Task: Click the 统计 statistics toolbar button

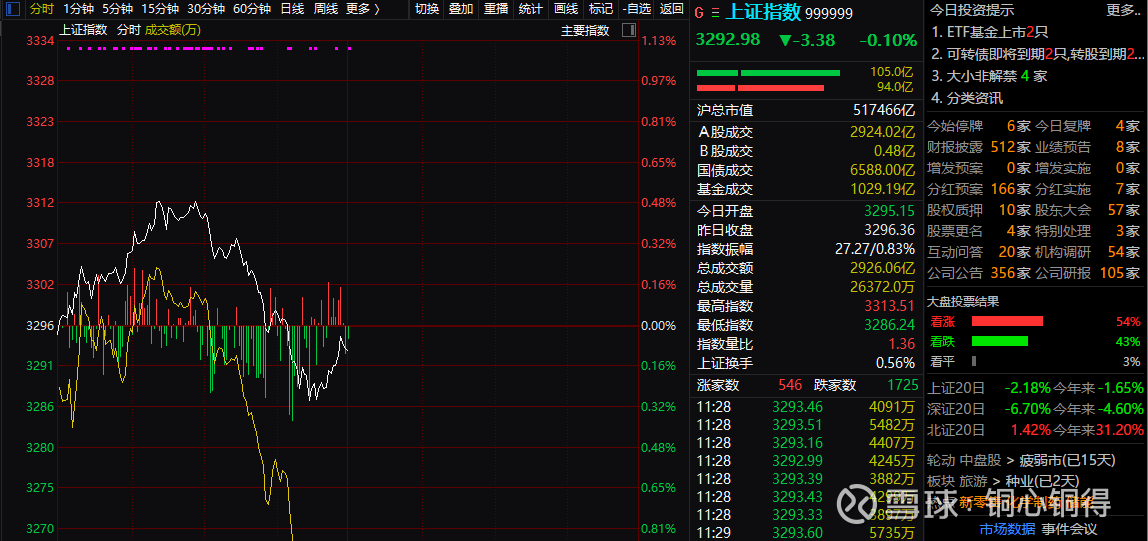Action: (531, 9)
